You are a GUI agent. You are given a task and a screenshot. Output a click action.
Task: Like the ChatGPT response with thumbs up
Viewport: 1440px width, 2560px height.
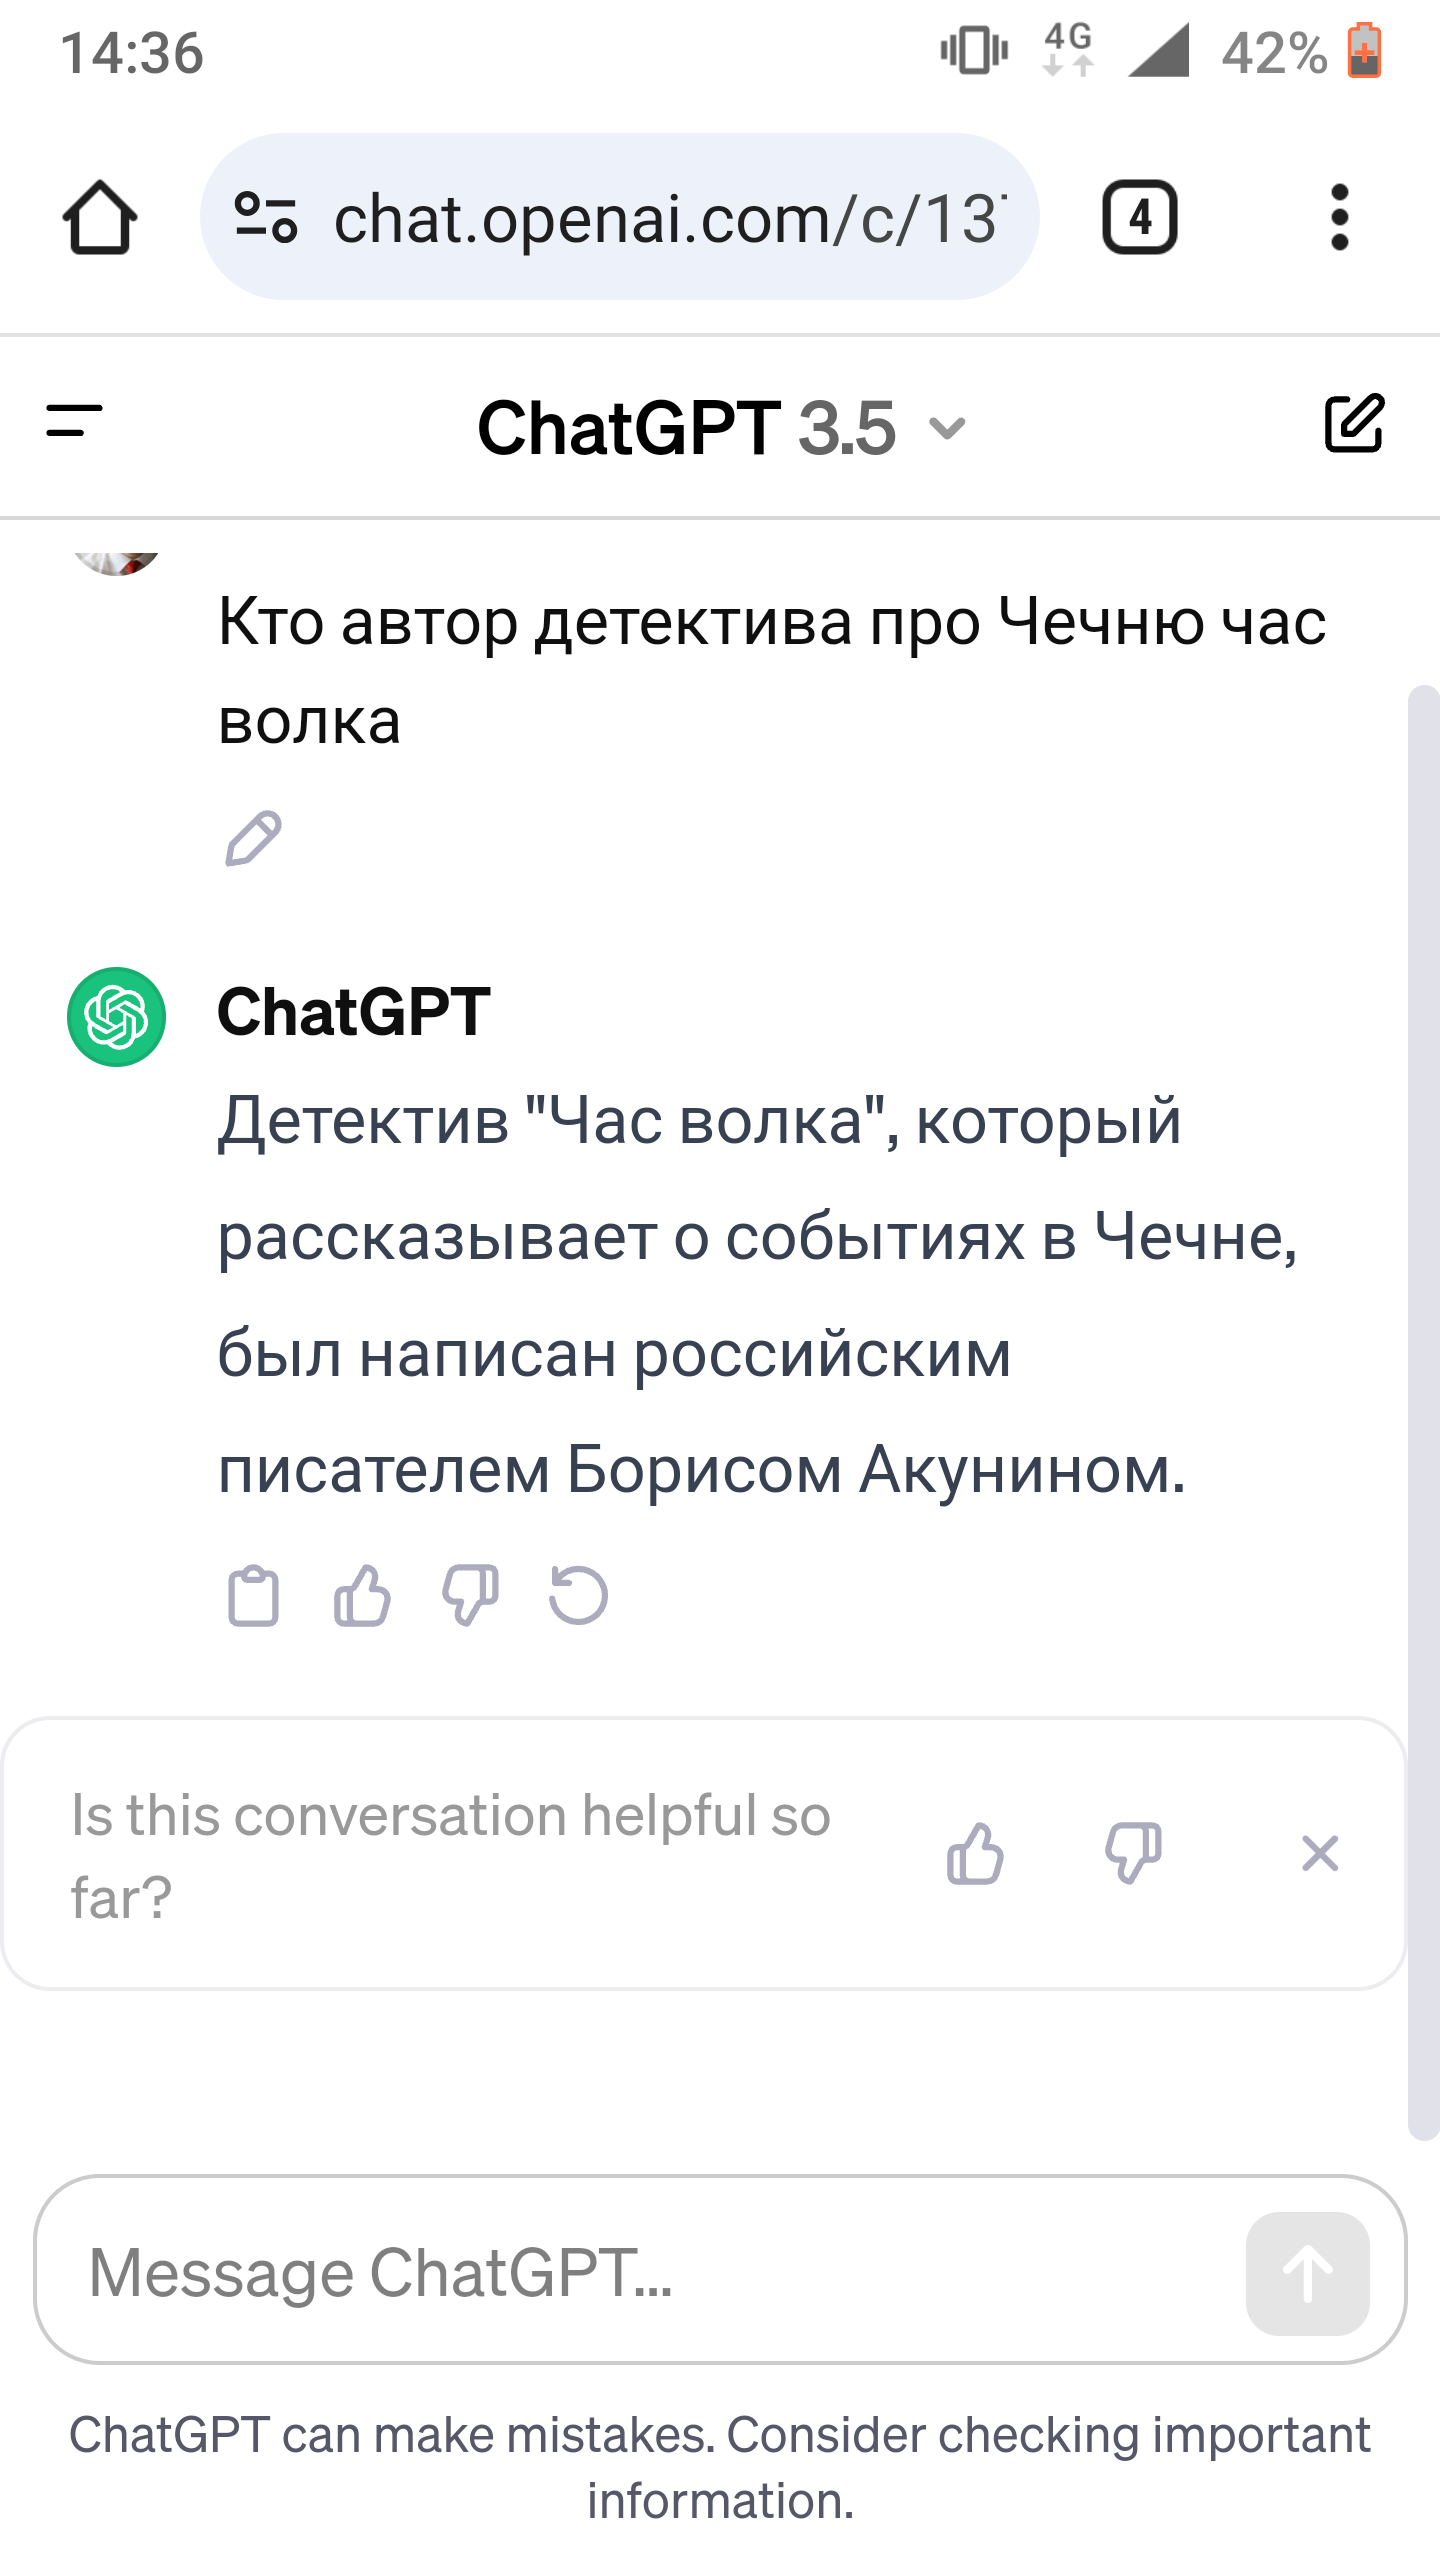(x=362, y=1596)
